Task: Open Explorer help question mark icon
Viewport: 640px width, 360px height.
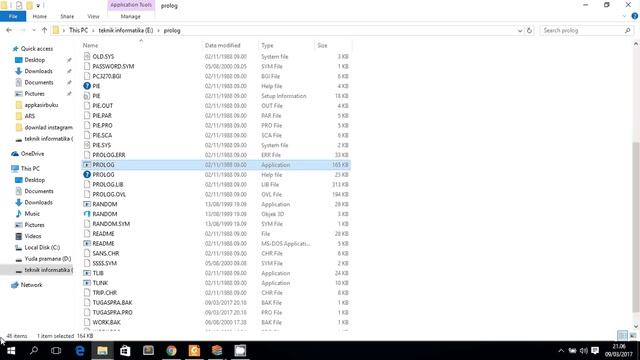Action: [635, 16]
